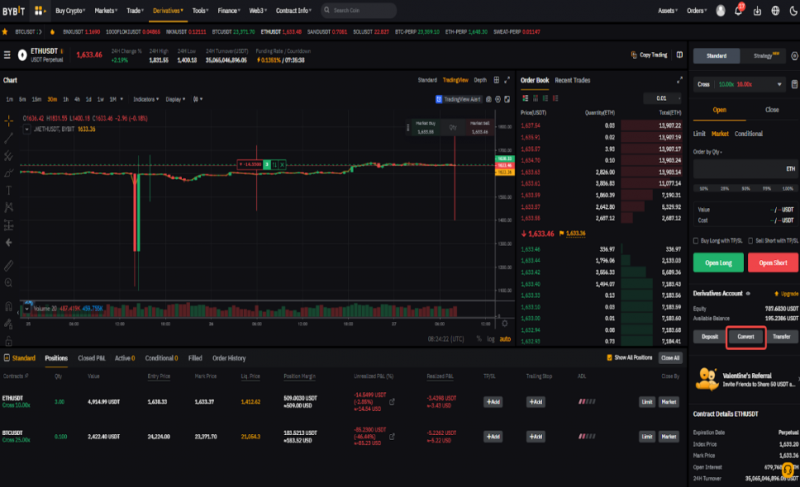Viewport: 800px width, 487px height.
Task: Select 4h chart interval
Action: tap(77, 99)
